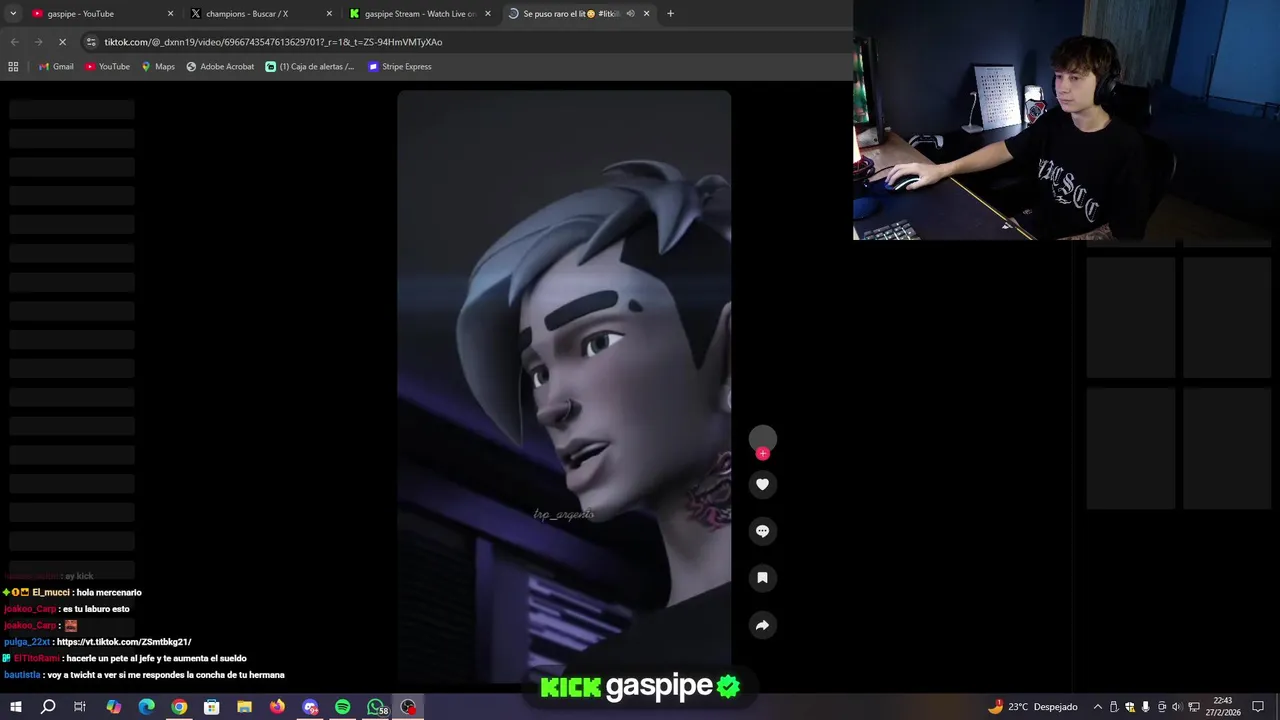The height and width of the screenshot is (720, 1280).
Task: Open the Stripe Express bookmark
Action: (x=399, y=67)
